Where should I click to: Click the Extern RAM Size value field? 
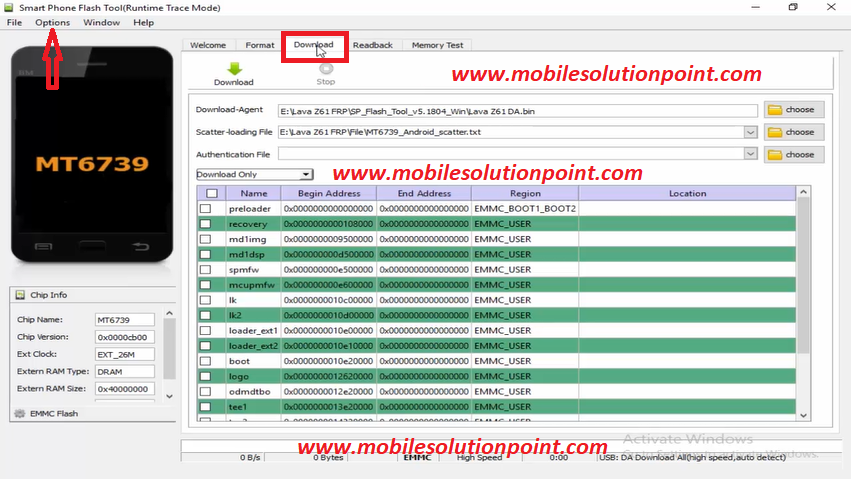[125, 388]
